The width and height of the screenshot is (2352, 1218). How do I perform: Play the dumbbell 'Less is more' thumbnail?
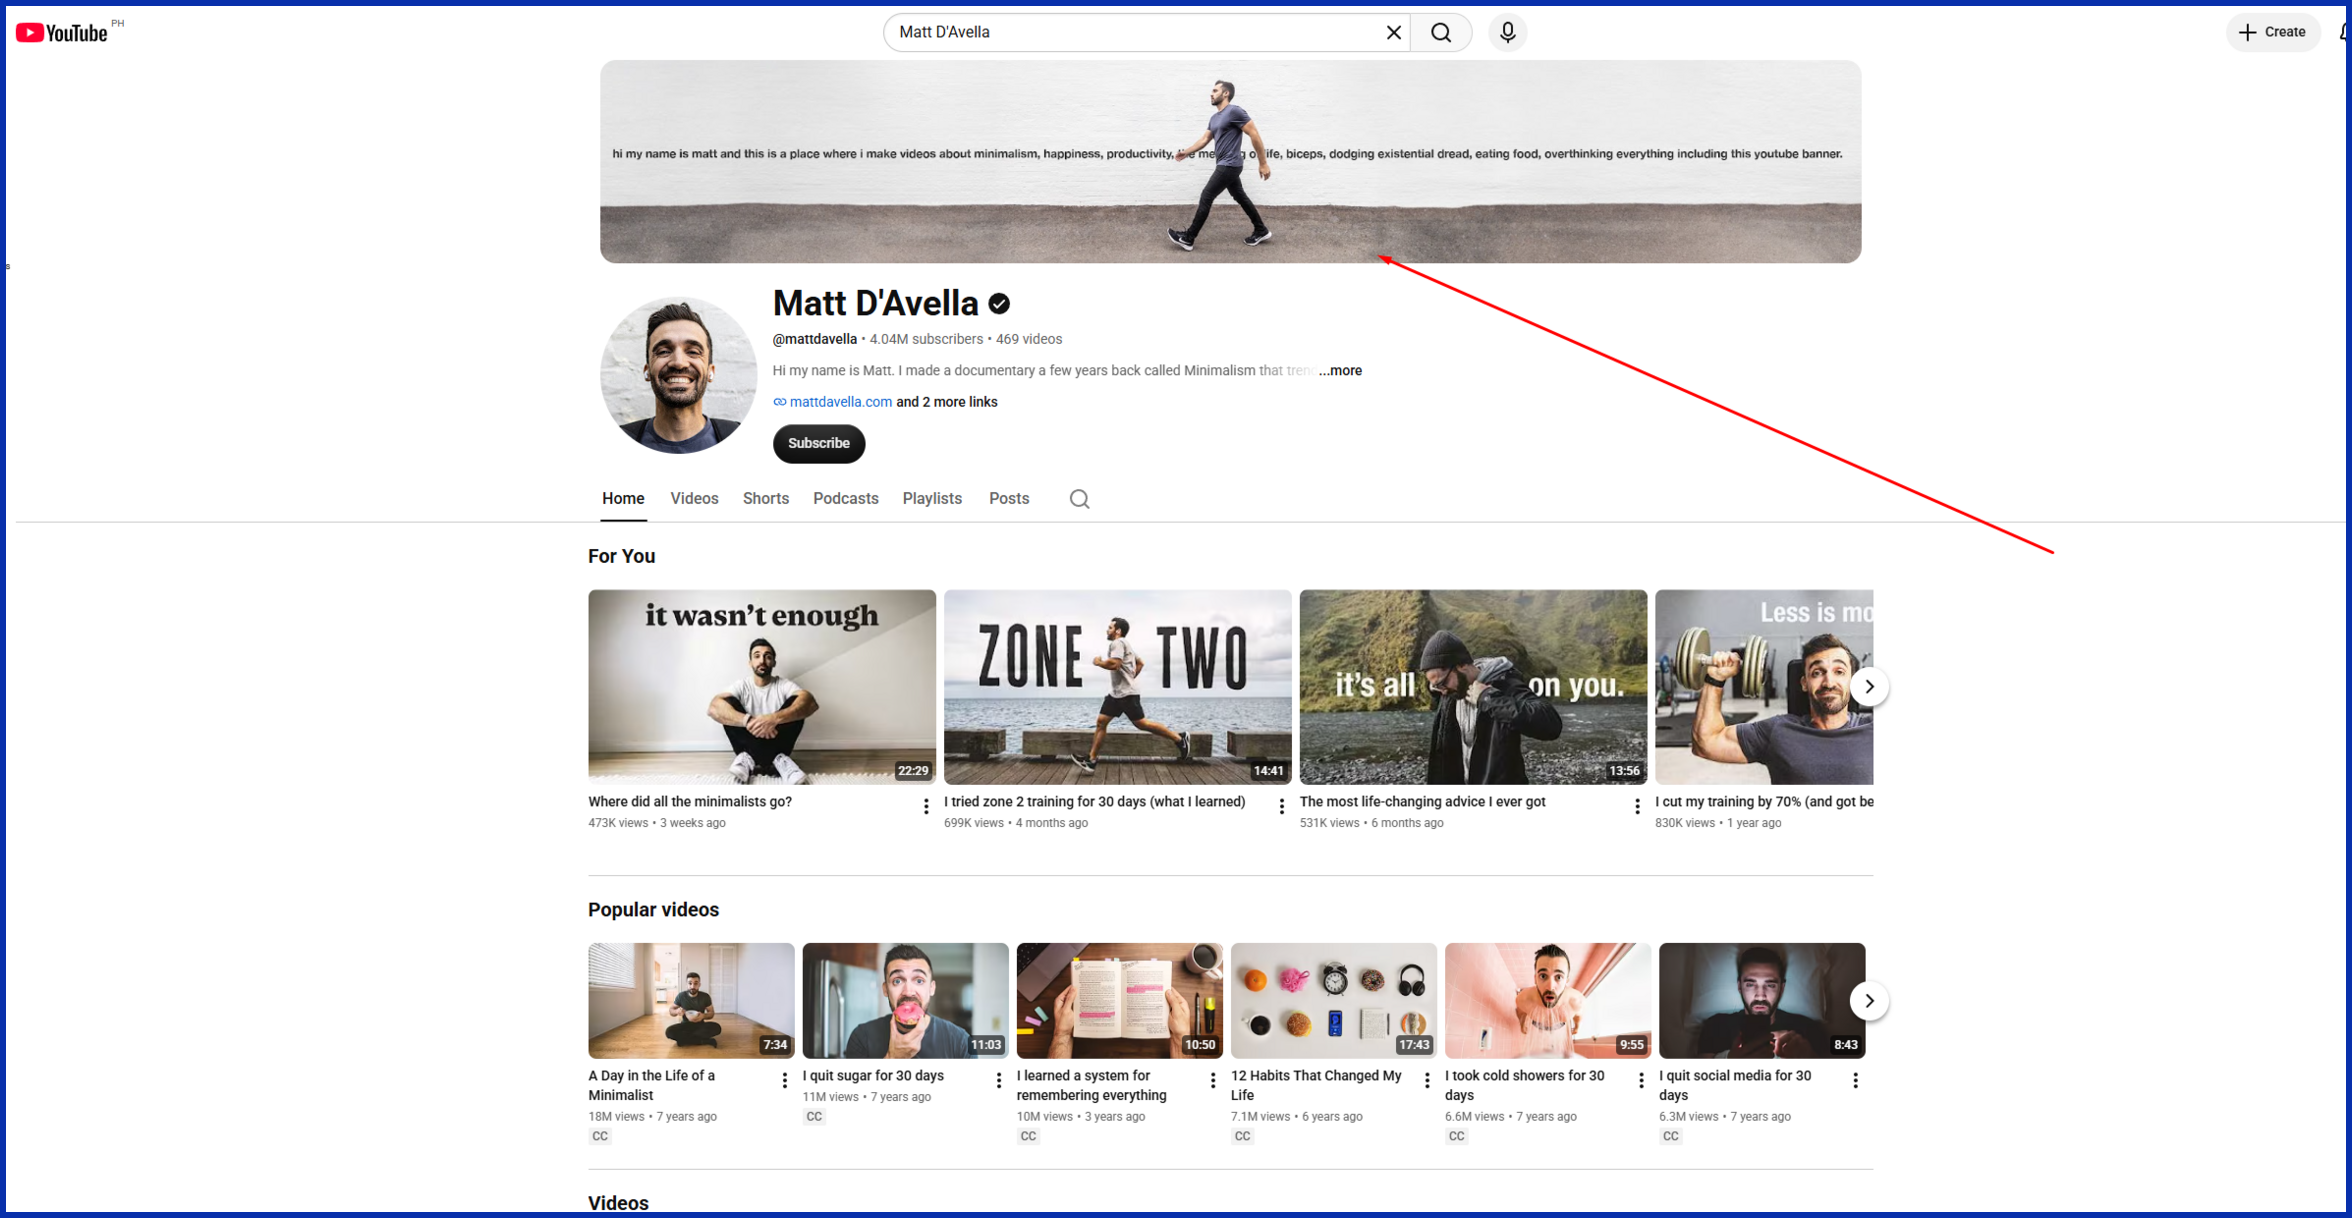[1764, 687]
